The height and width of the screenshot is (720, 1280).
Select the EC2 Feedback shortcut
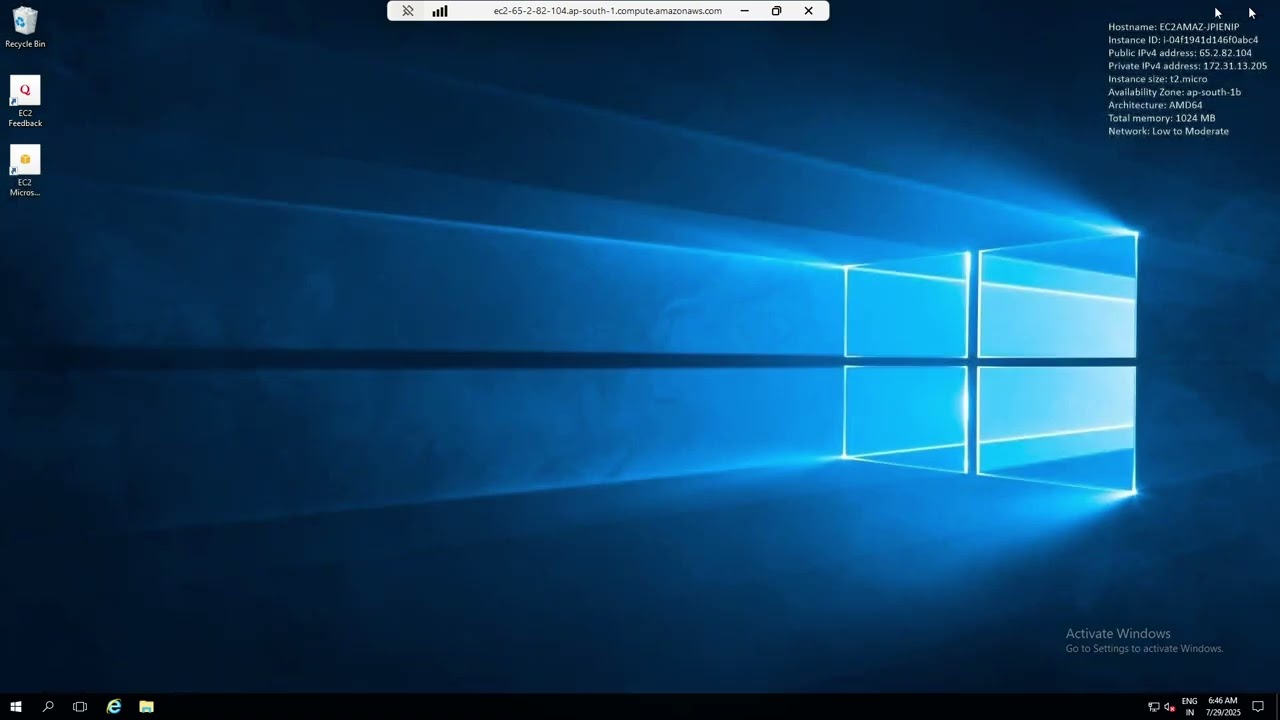(25, 102)
